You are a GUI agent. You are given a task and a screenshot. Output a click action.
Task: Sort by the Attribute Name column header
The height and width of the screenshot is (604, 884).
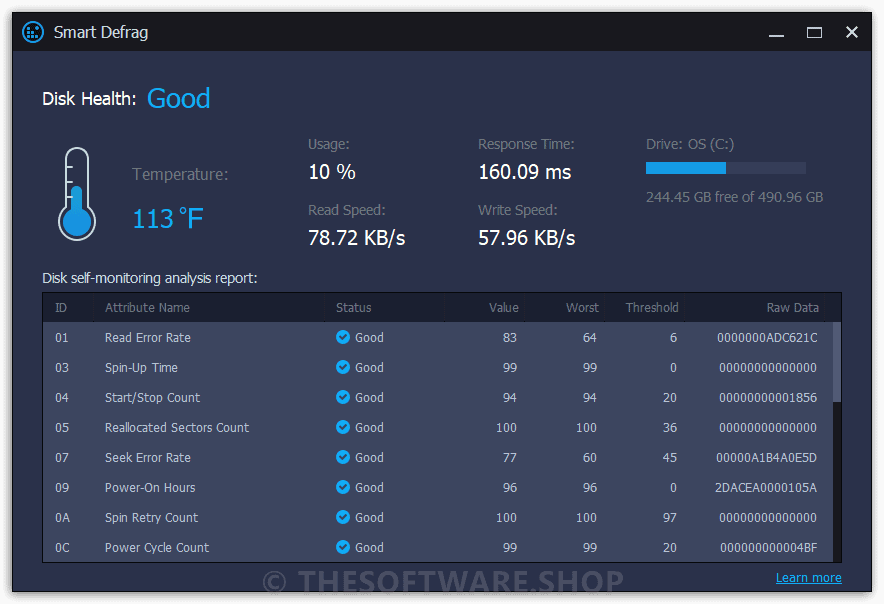tap(147, 307)
